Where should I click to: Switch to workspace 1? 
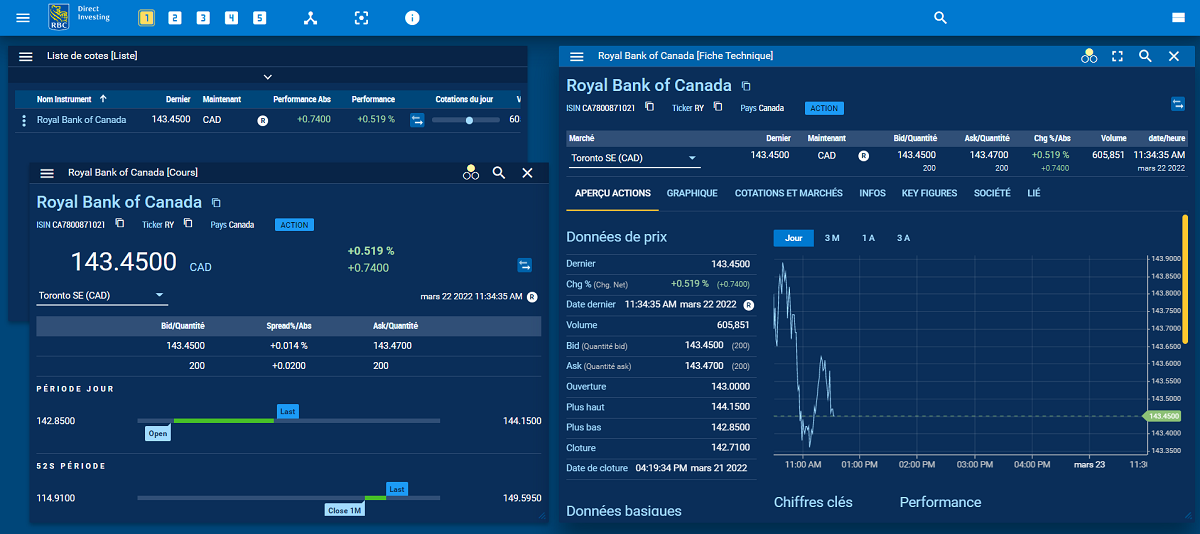tap(146, 18)
